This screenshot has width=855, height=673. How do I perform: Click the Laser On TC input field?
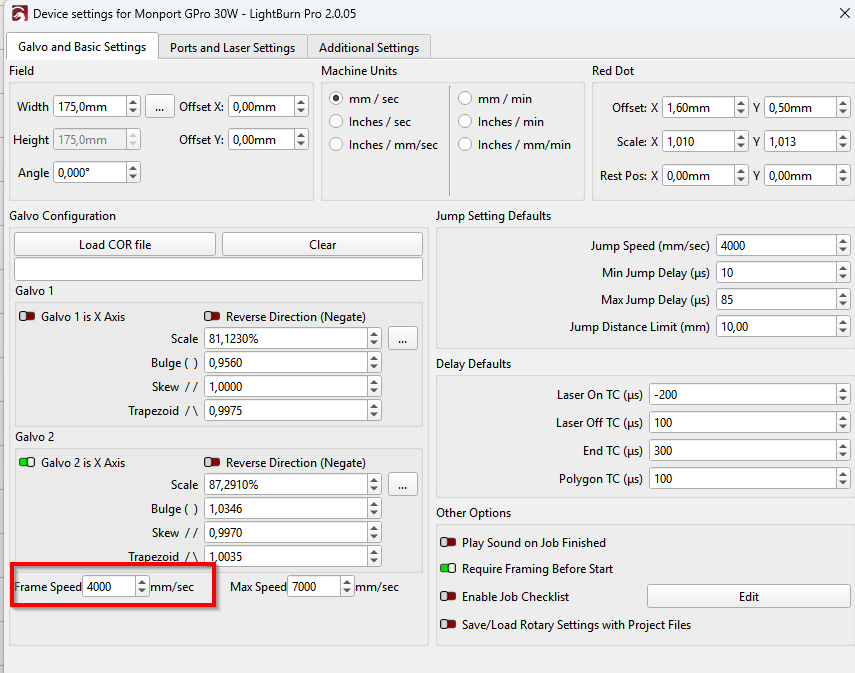click(x=742, y=395)
